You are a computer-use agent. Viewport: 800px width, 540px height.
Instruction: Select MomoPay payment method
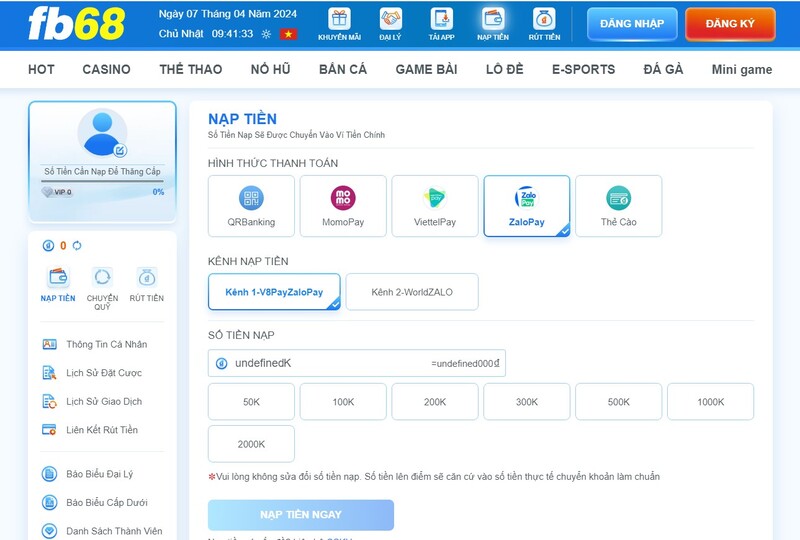343,206
